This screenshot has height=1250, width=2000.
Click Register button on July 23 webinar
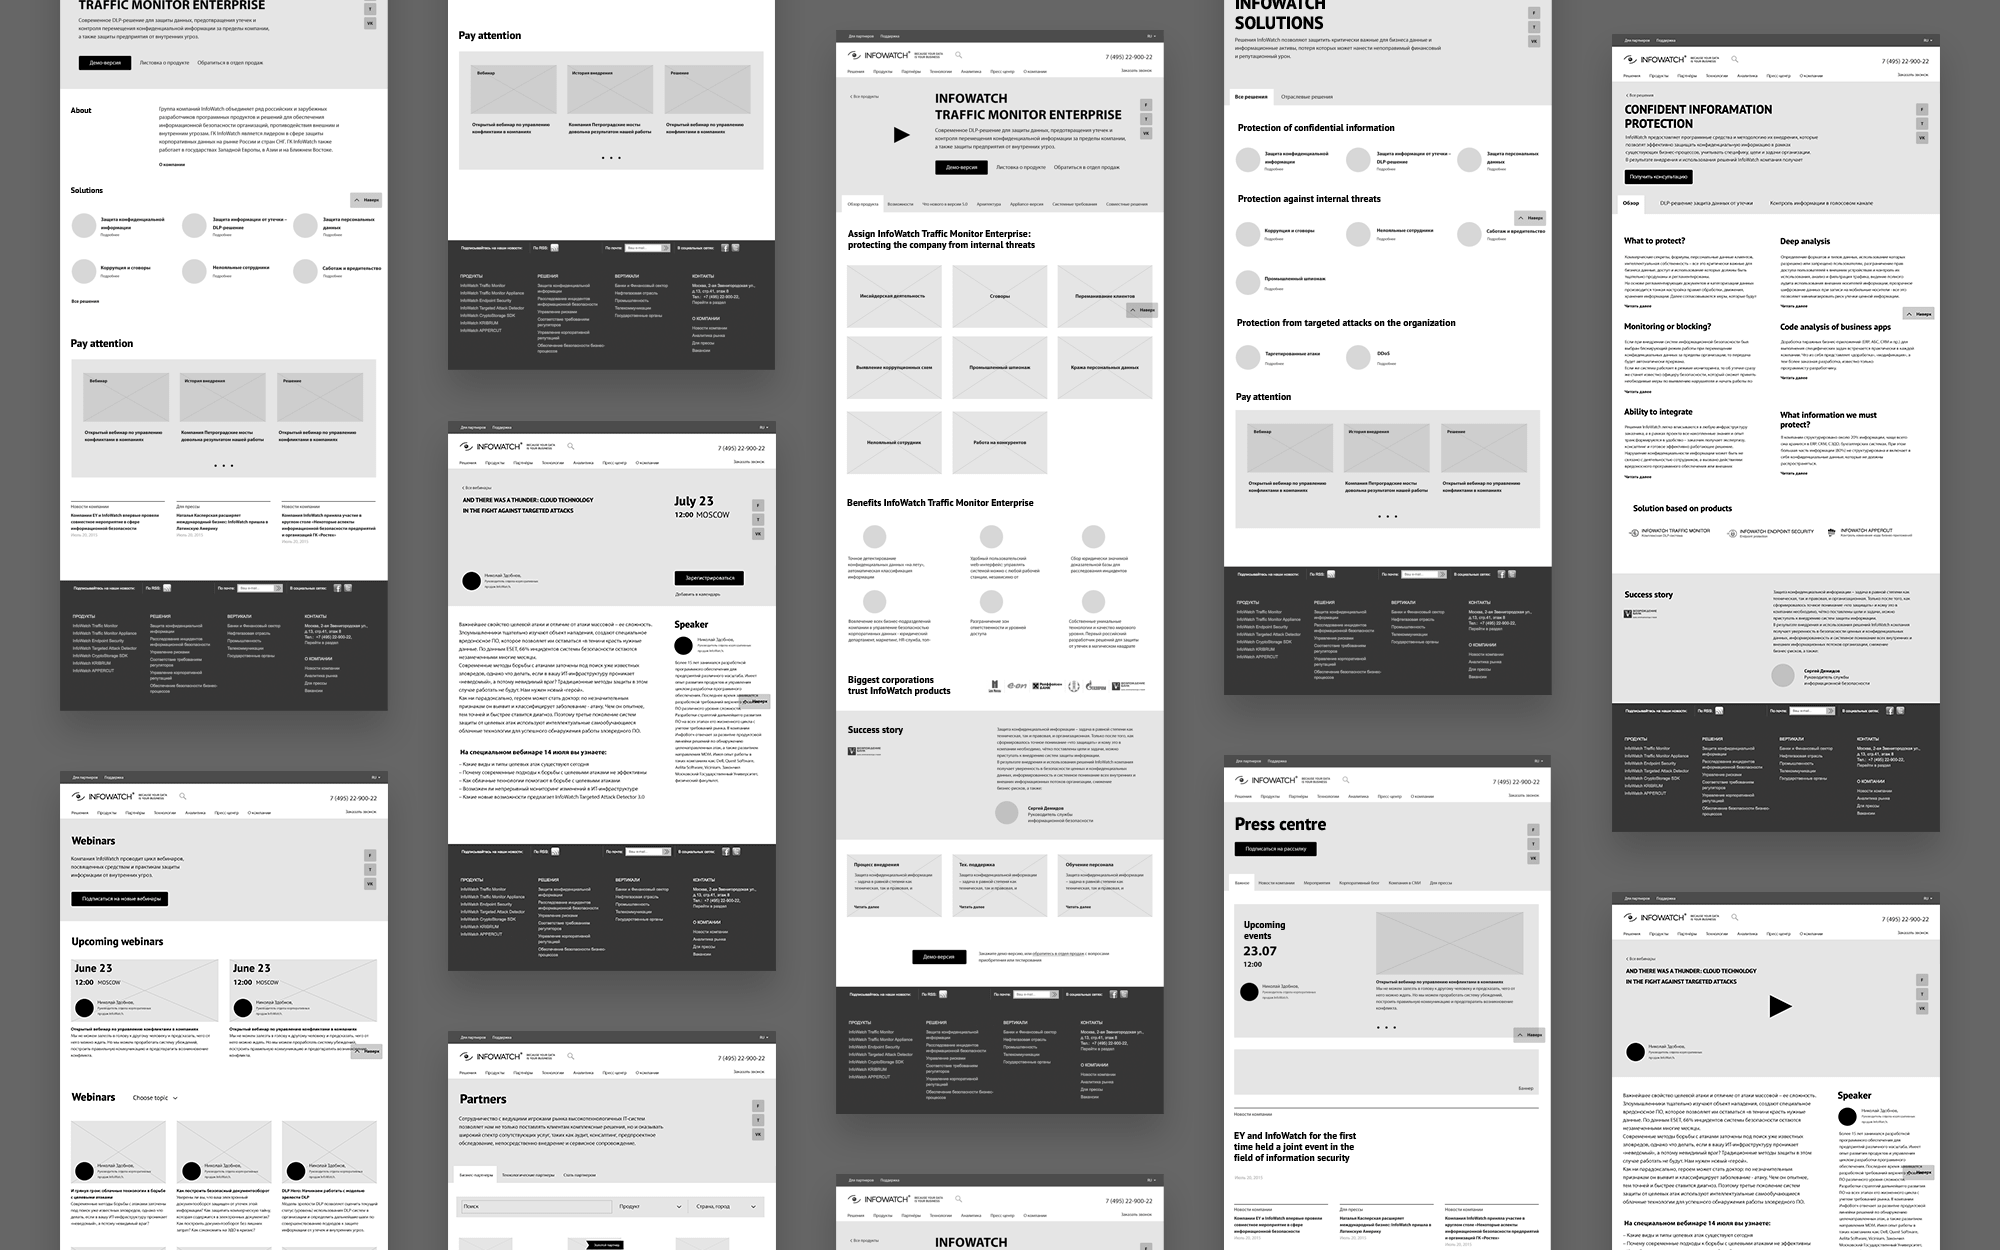708,579
